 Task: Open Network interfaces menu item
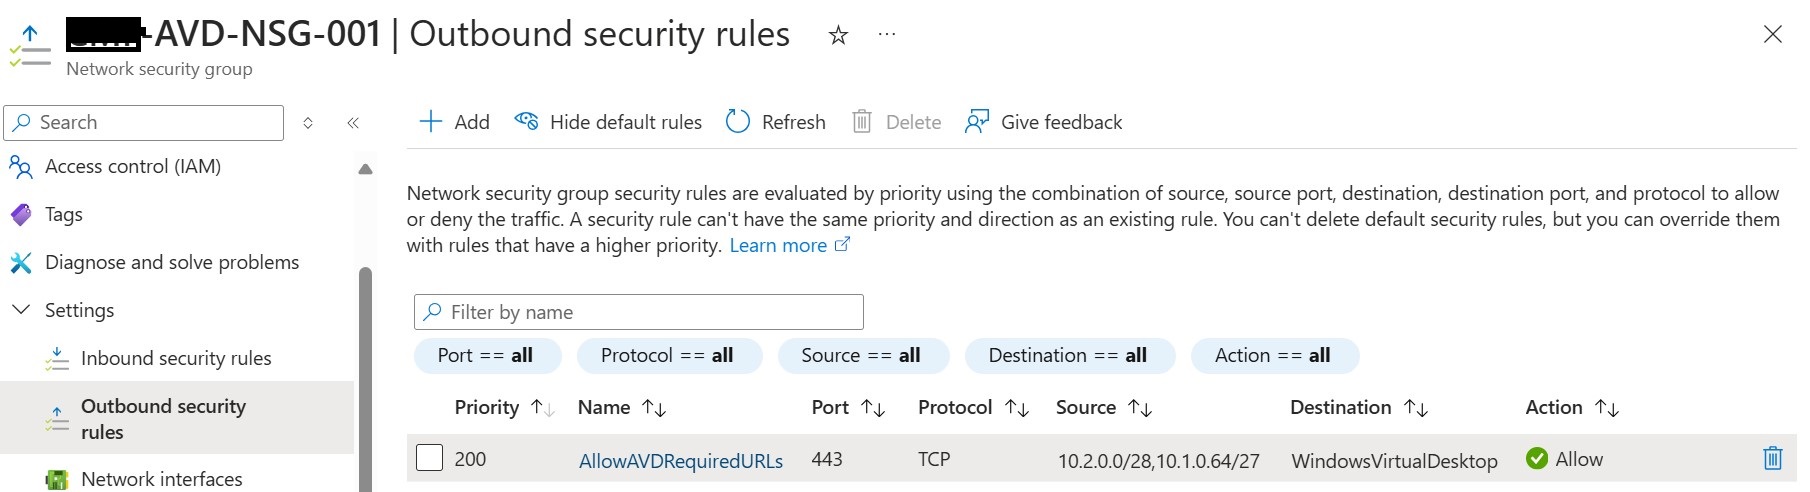(161, 479)
